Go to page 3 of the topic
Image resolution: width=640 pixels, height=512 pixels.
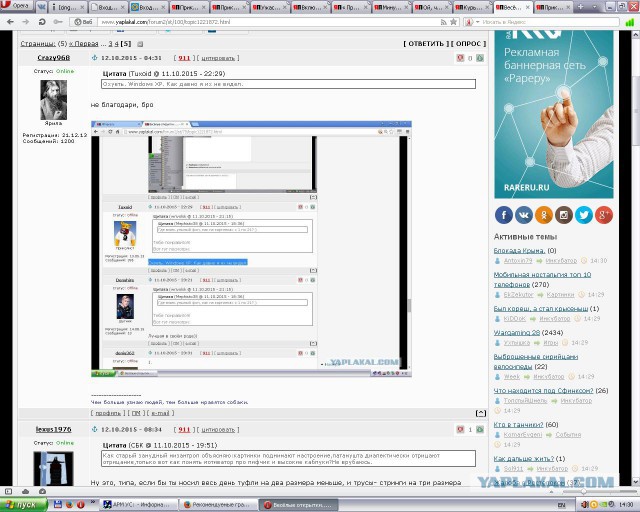110,44
